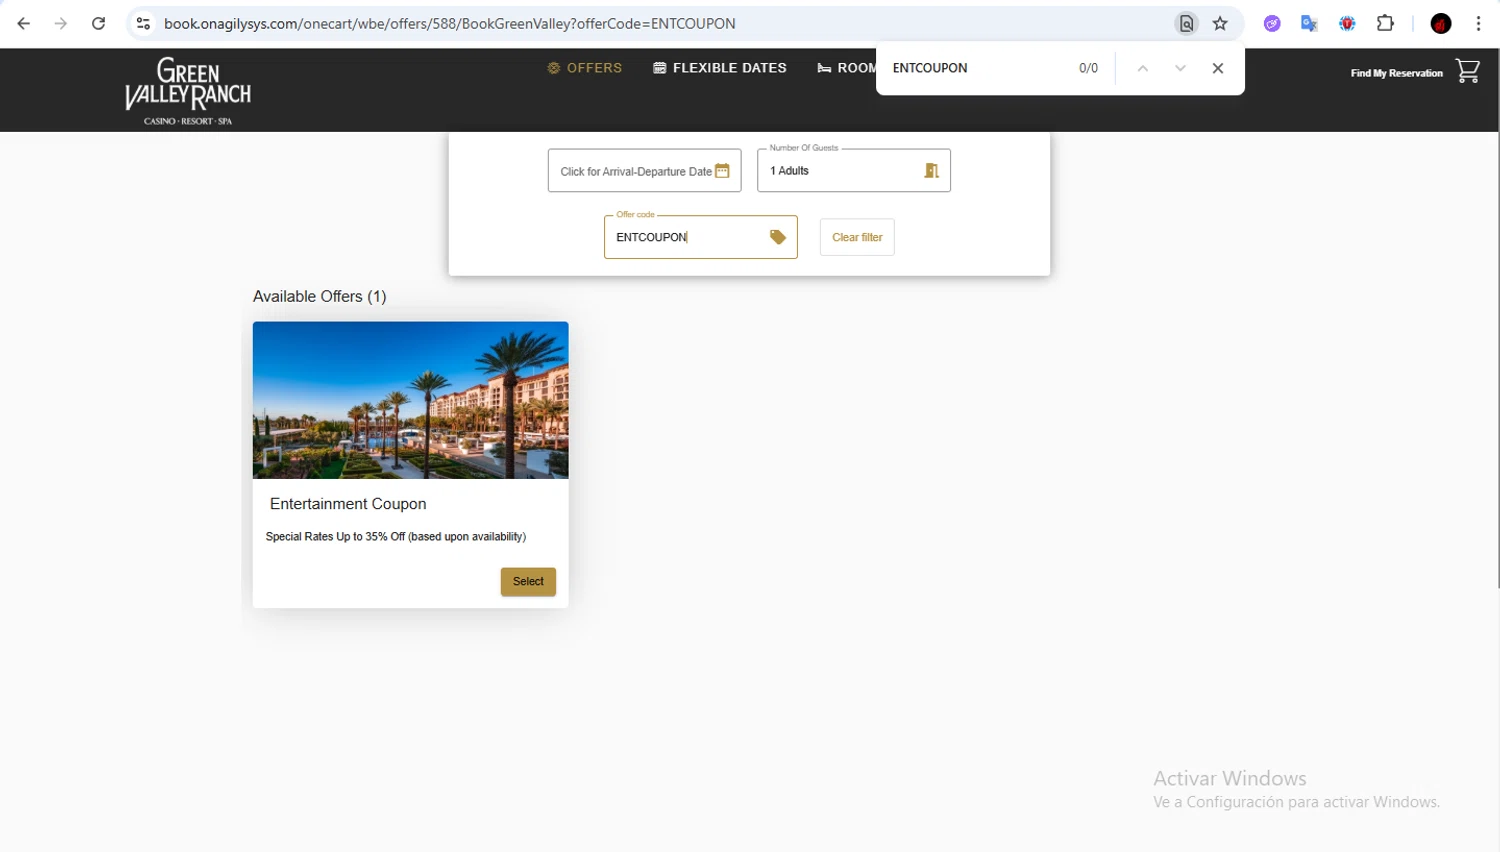Image resolution: width=1500 pixels, height=852 pixels.
Task: Bookmark this page with the star icon
Action: 1220,23
